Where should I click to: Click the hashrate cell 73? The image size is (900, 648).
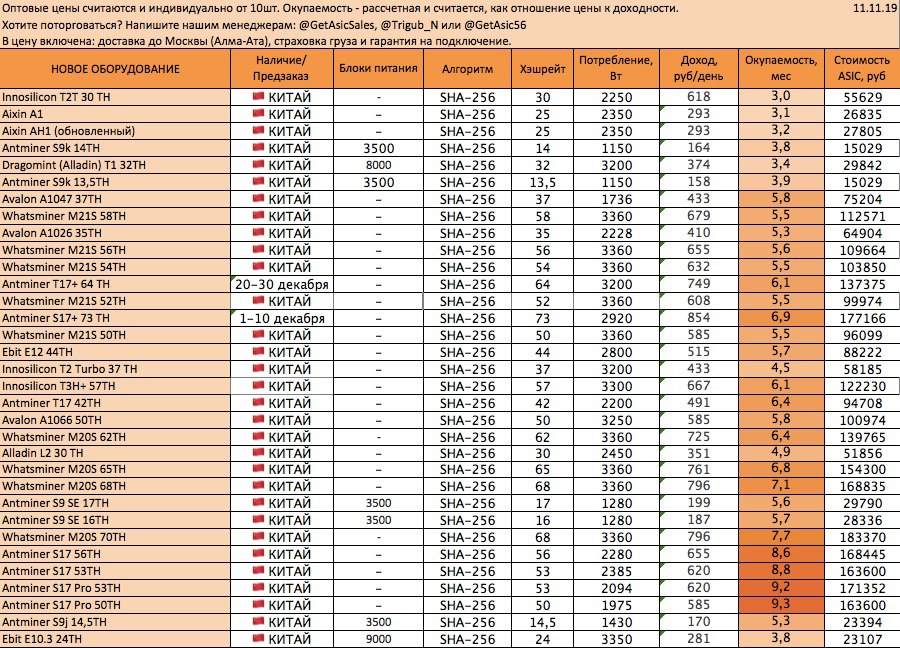(x=542, y=318)
